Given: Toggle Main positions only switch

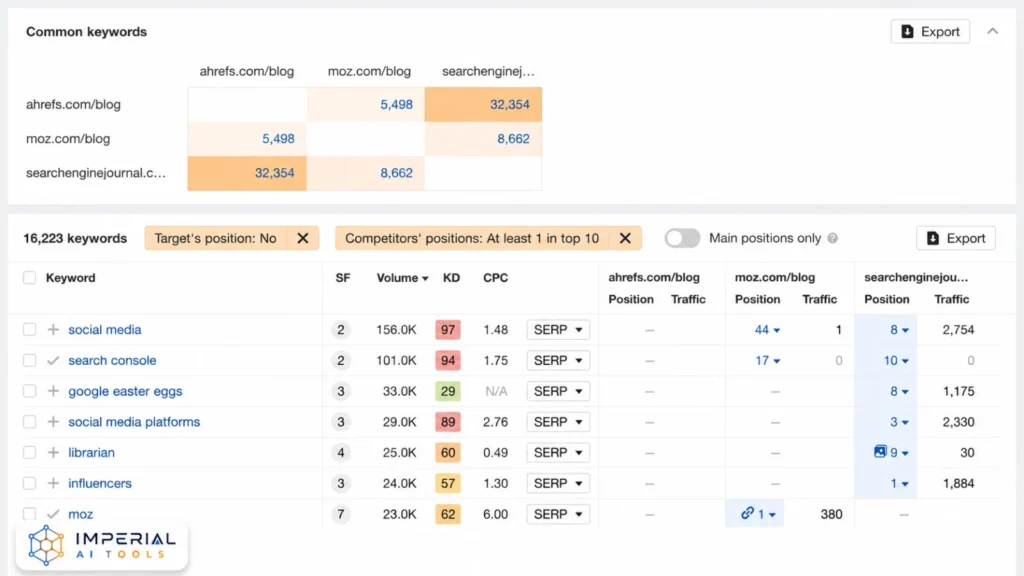Looking at the screenshot, I should 682,238.
